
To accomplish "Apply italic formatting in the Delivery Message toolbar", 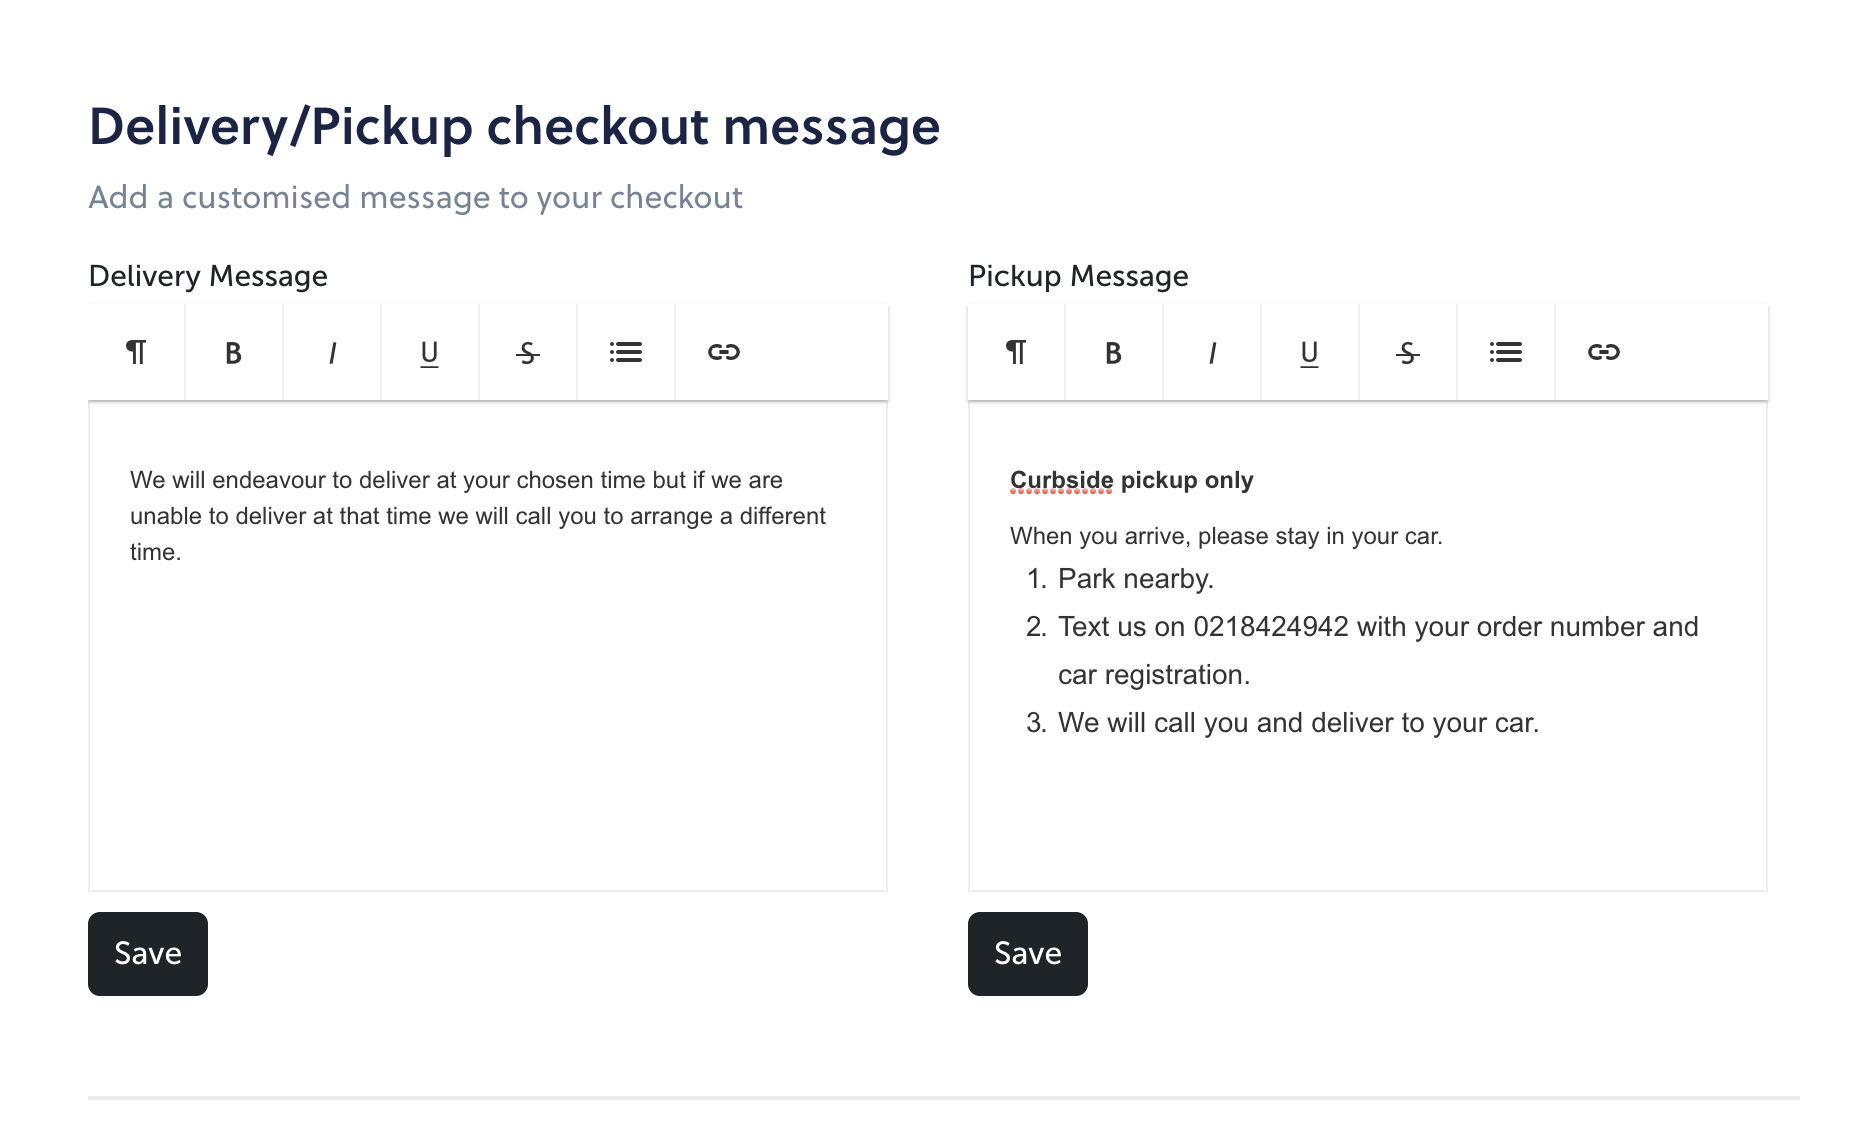I will (x=331, y=352).
